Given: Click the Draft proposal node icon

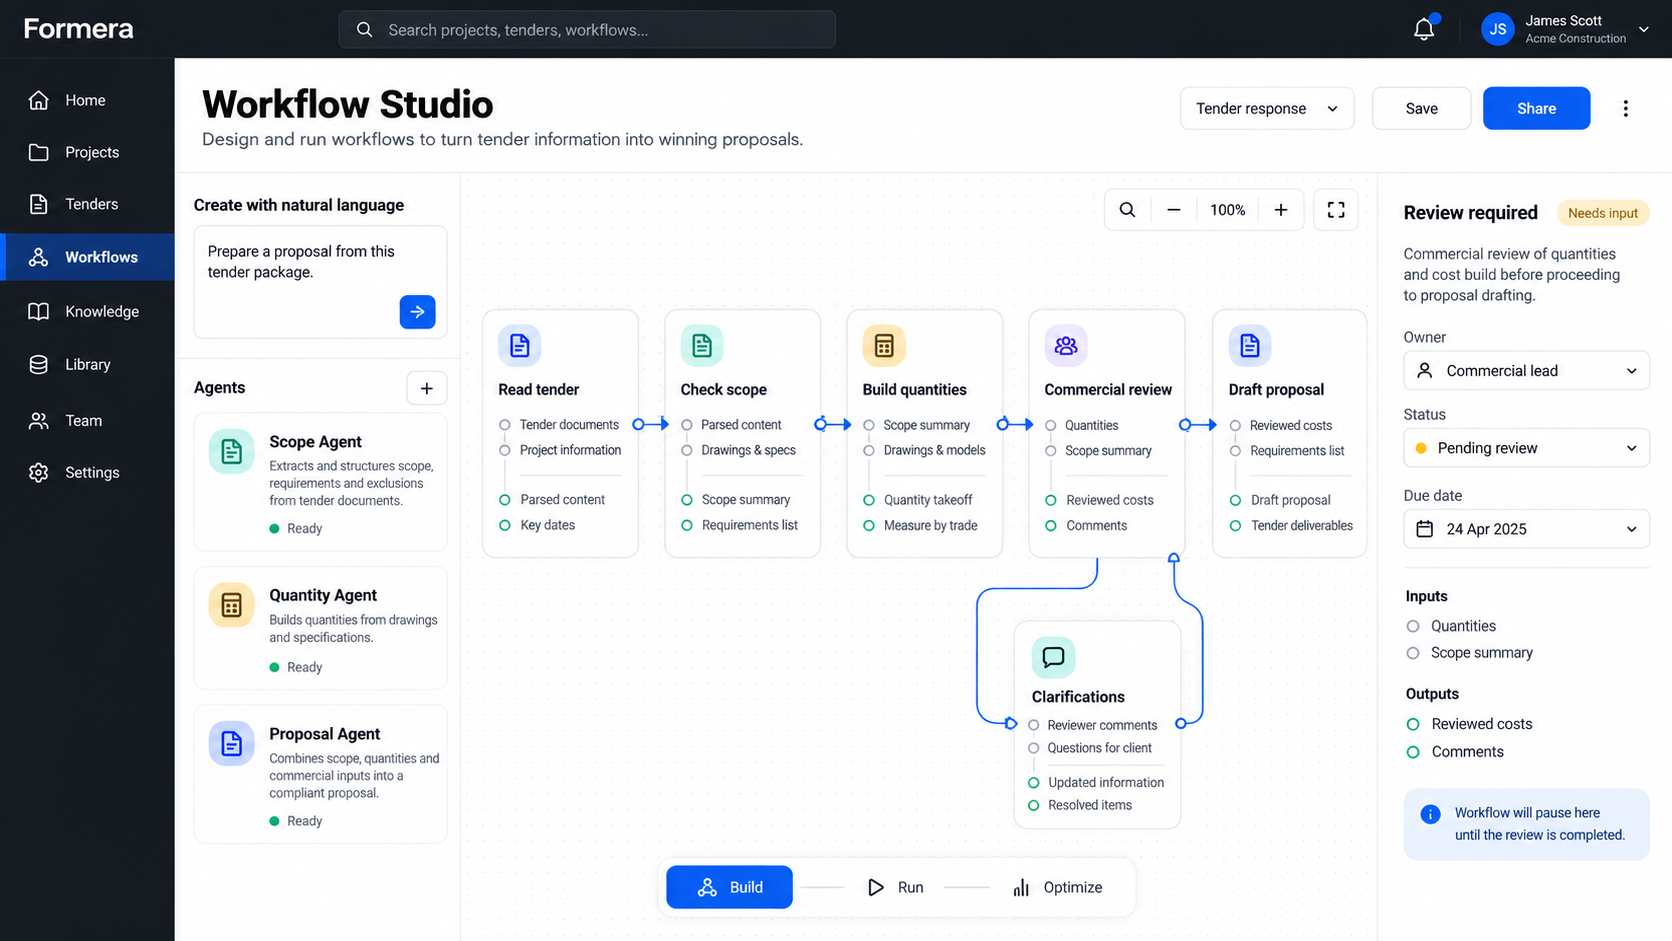Looking at the screenshot, I should click(x=1250, y=345).
